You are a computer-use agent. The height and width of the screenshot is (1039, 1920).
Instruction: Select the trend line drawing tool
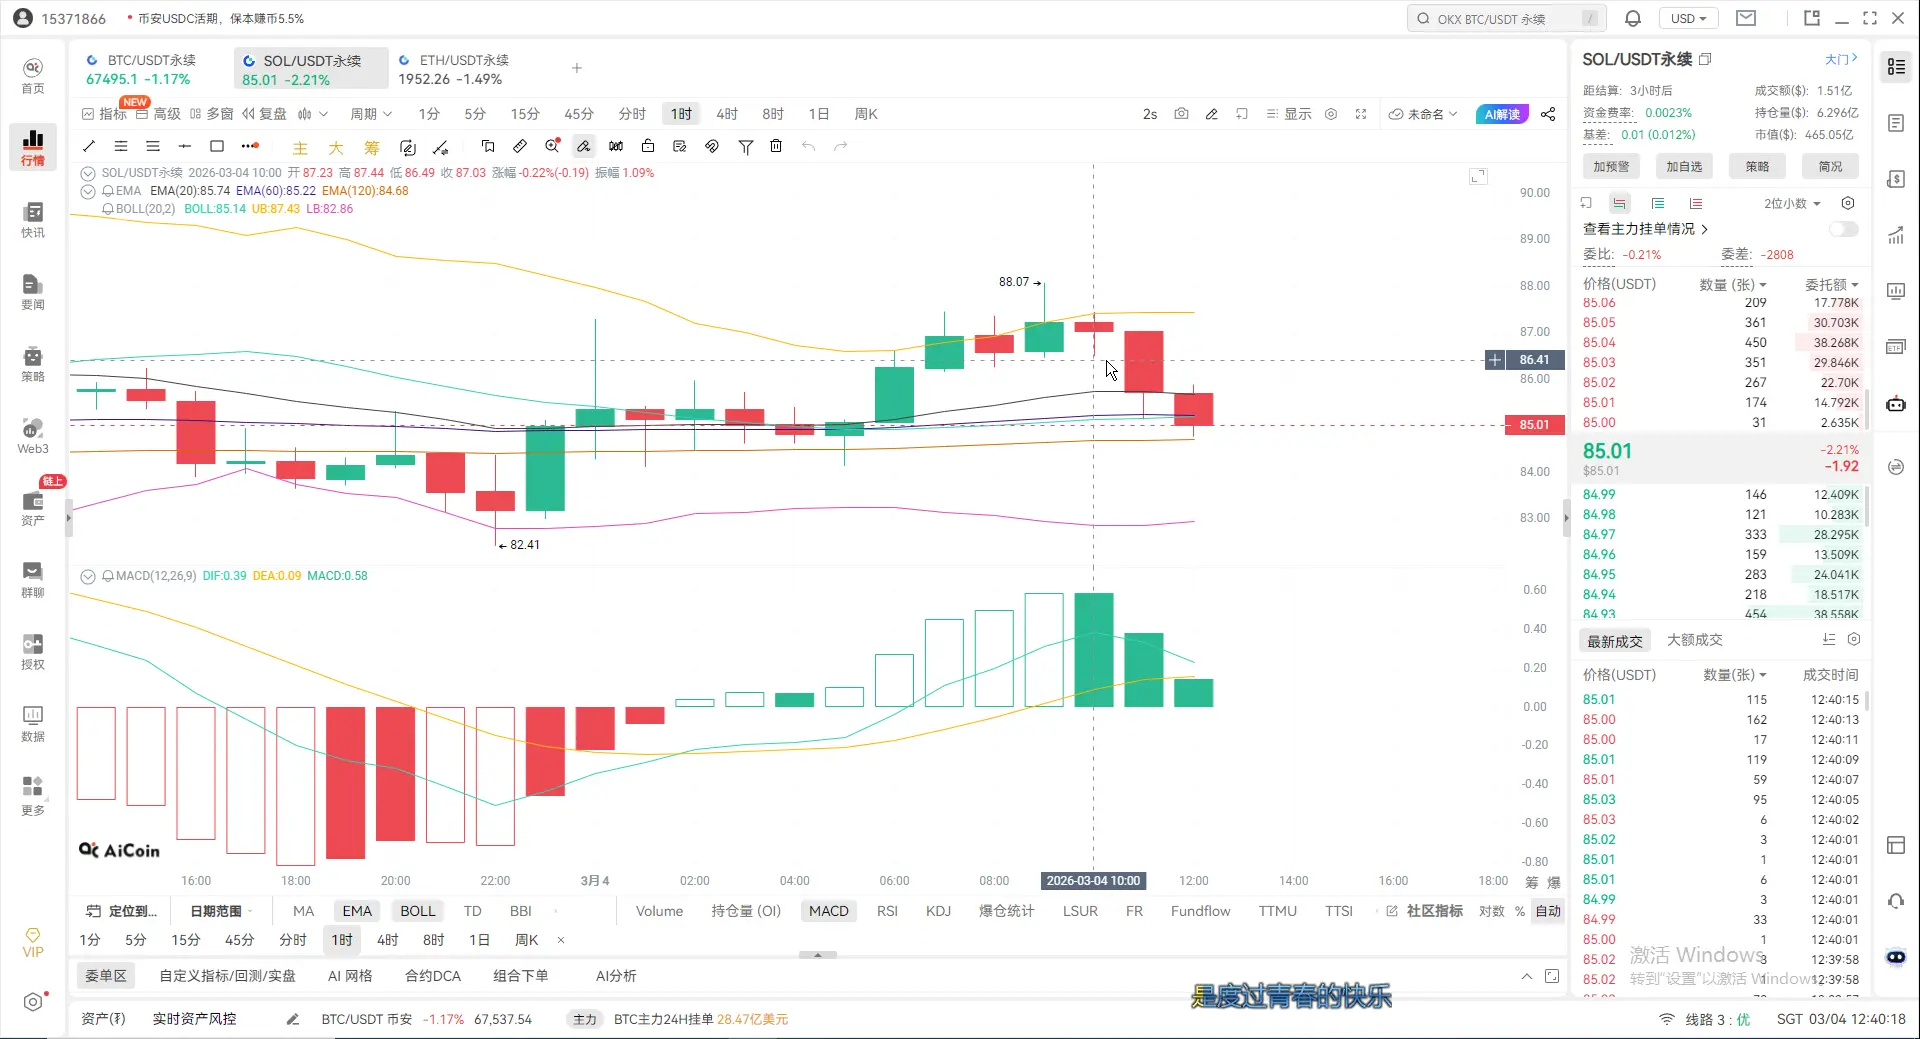89,146
